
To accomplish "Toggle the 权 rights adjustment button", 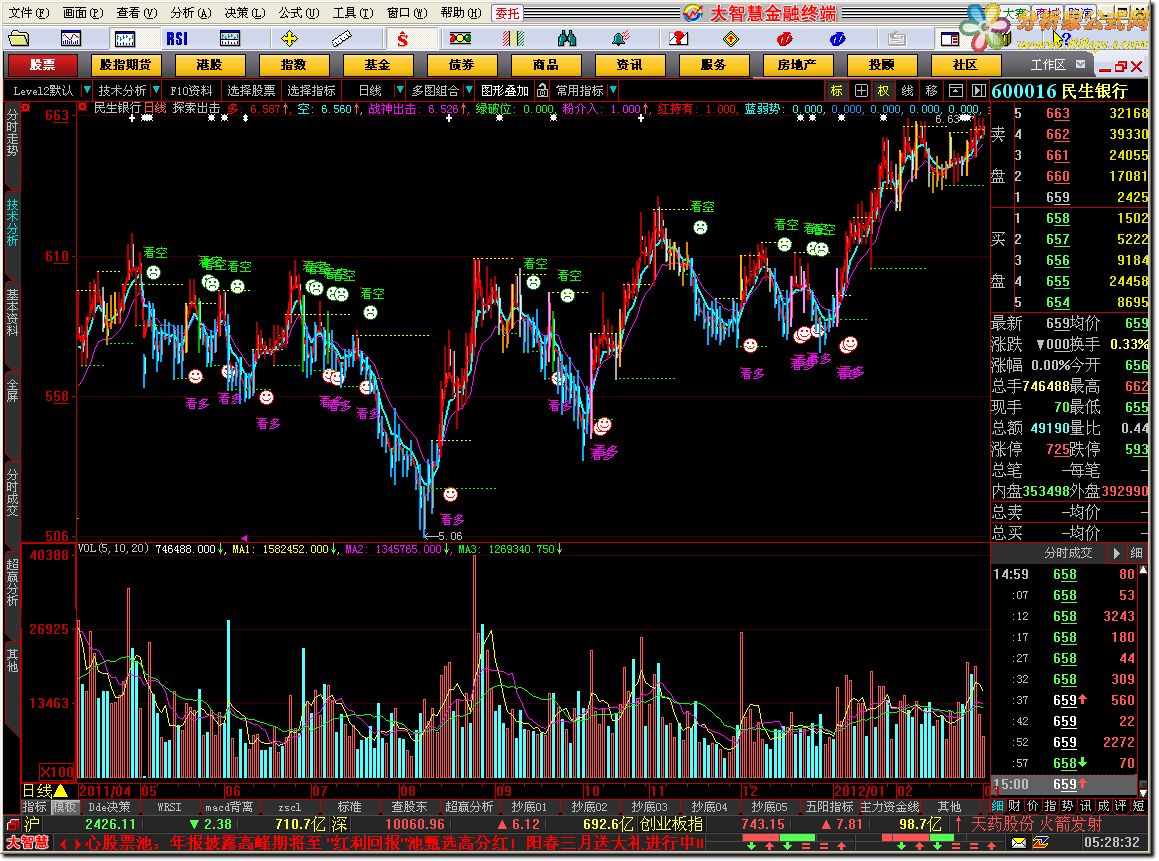I will pos(884,90).
